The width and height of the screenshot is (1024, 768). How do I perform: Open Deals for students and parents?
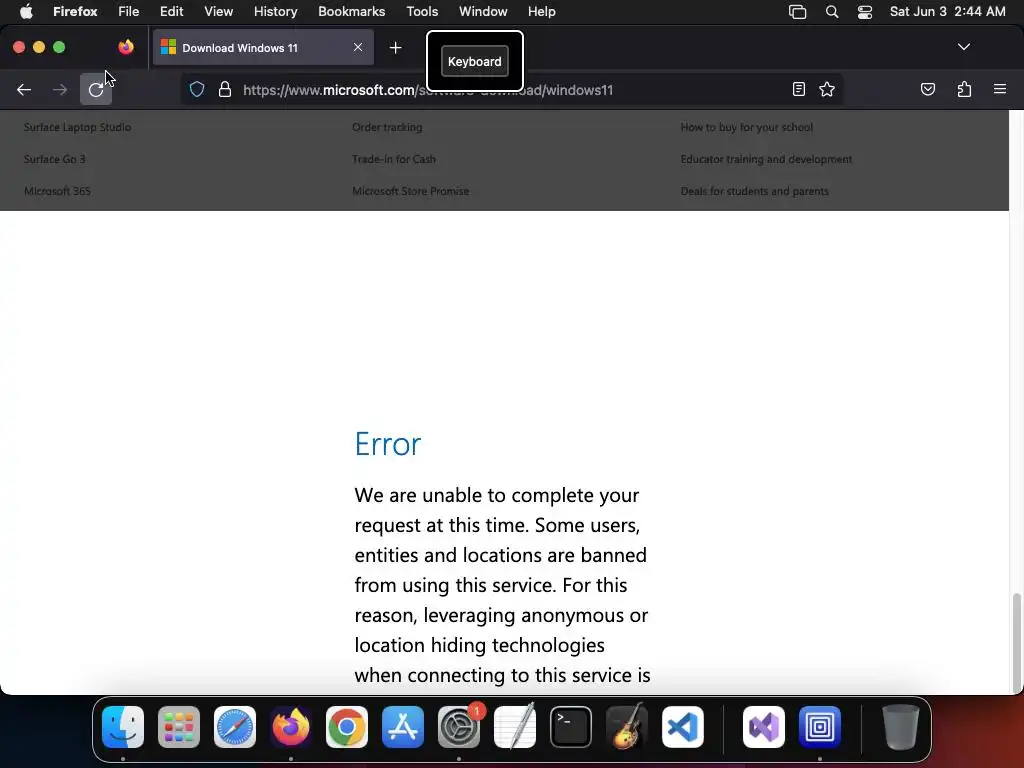755,191
